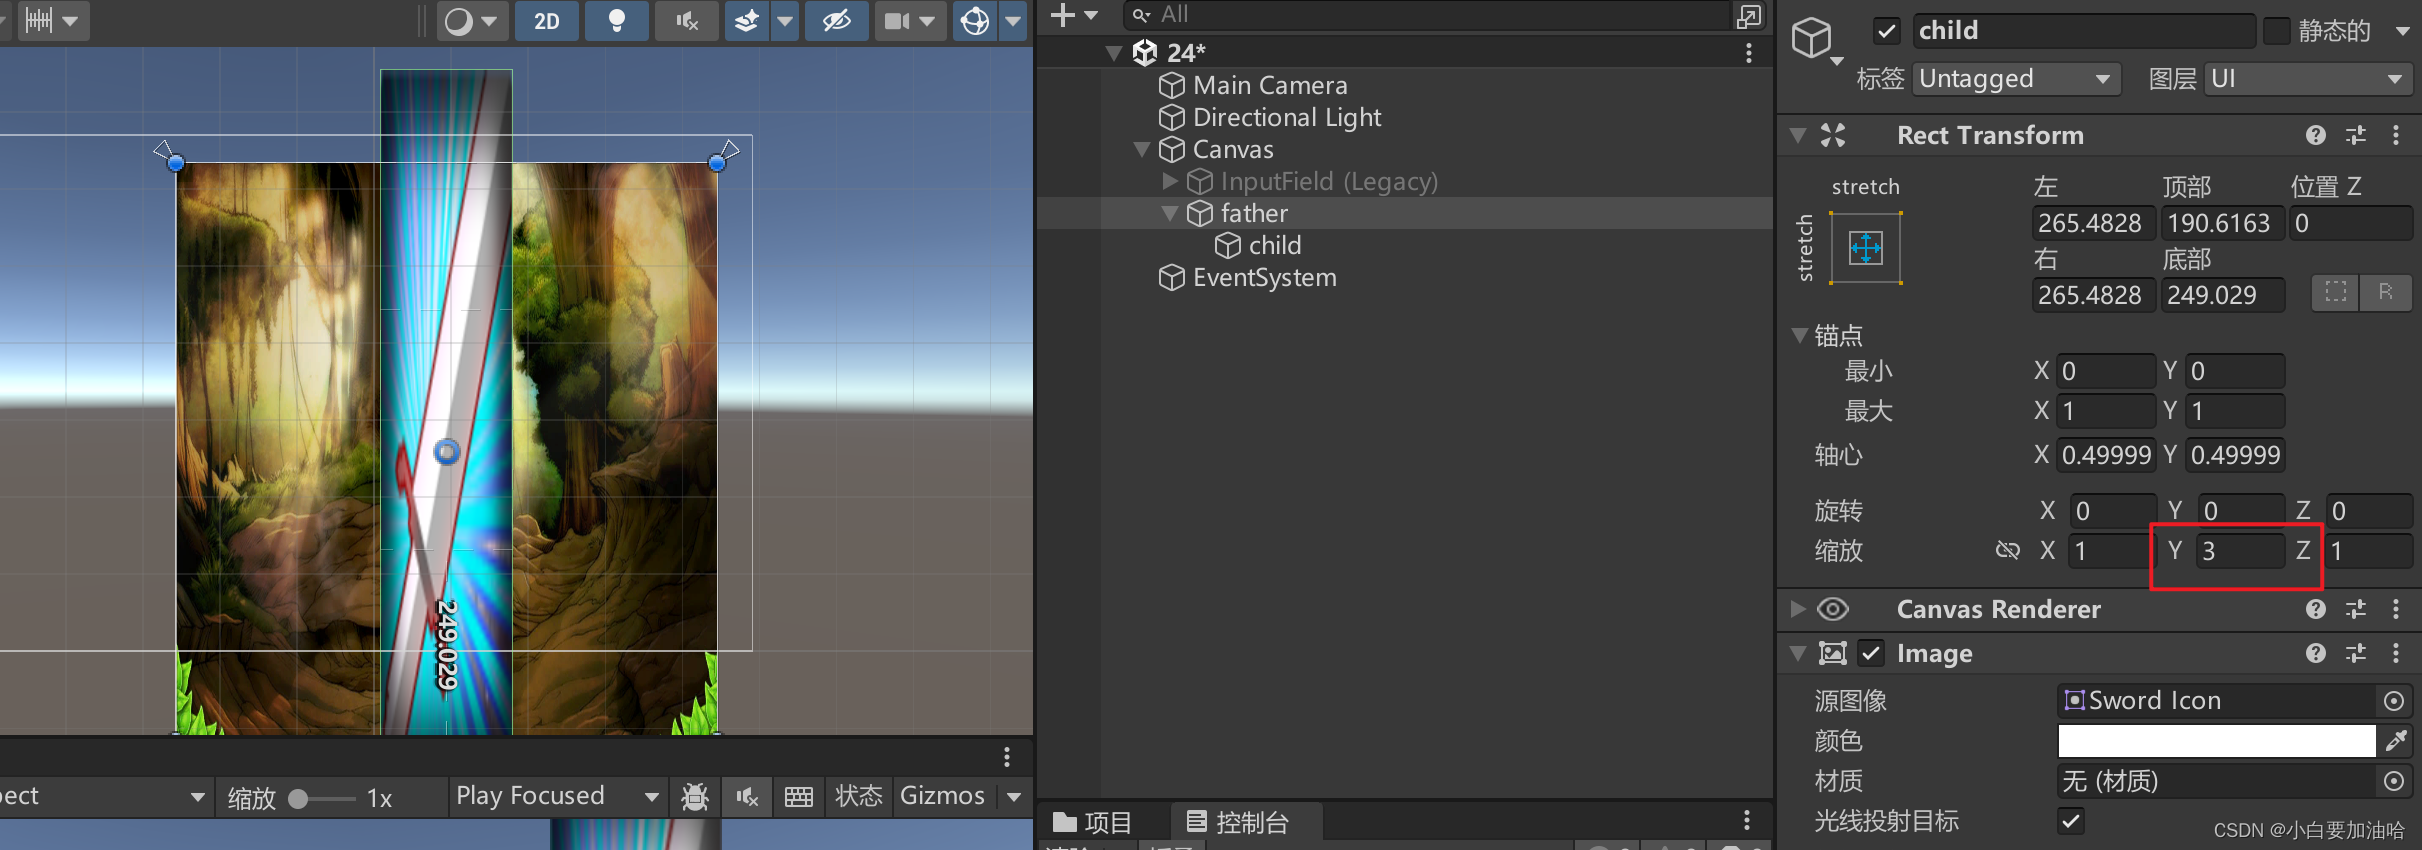2422x850 pixels.
Task: Click the Hierarchy open-in-window icon
Action: (1748, 16)
